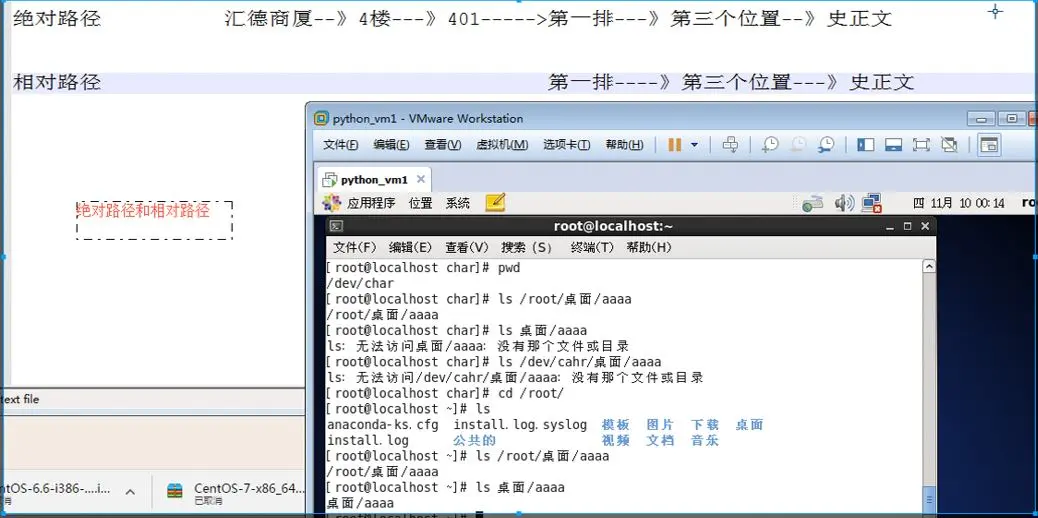This screenshot has height=518, width=1038.
Task: Click the 公共的 folder name in ls output
Action: pos(475,440)
